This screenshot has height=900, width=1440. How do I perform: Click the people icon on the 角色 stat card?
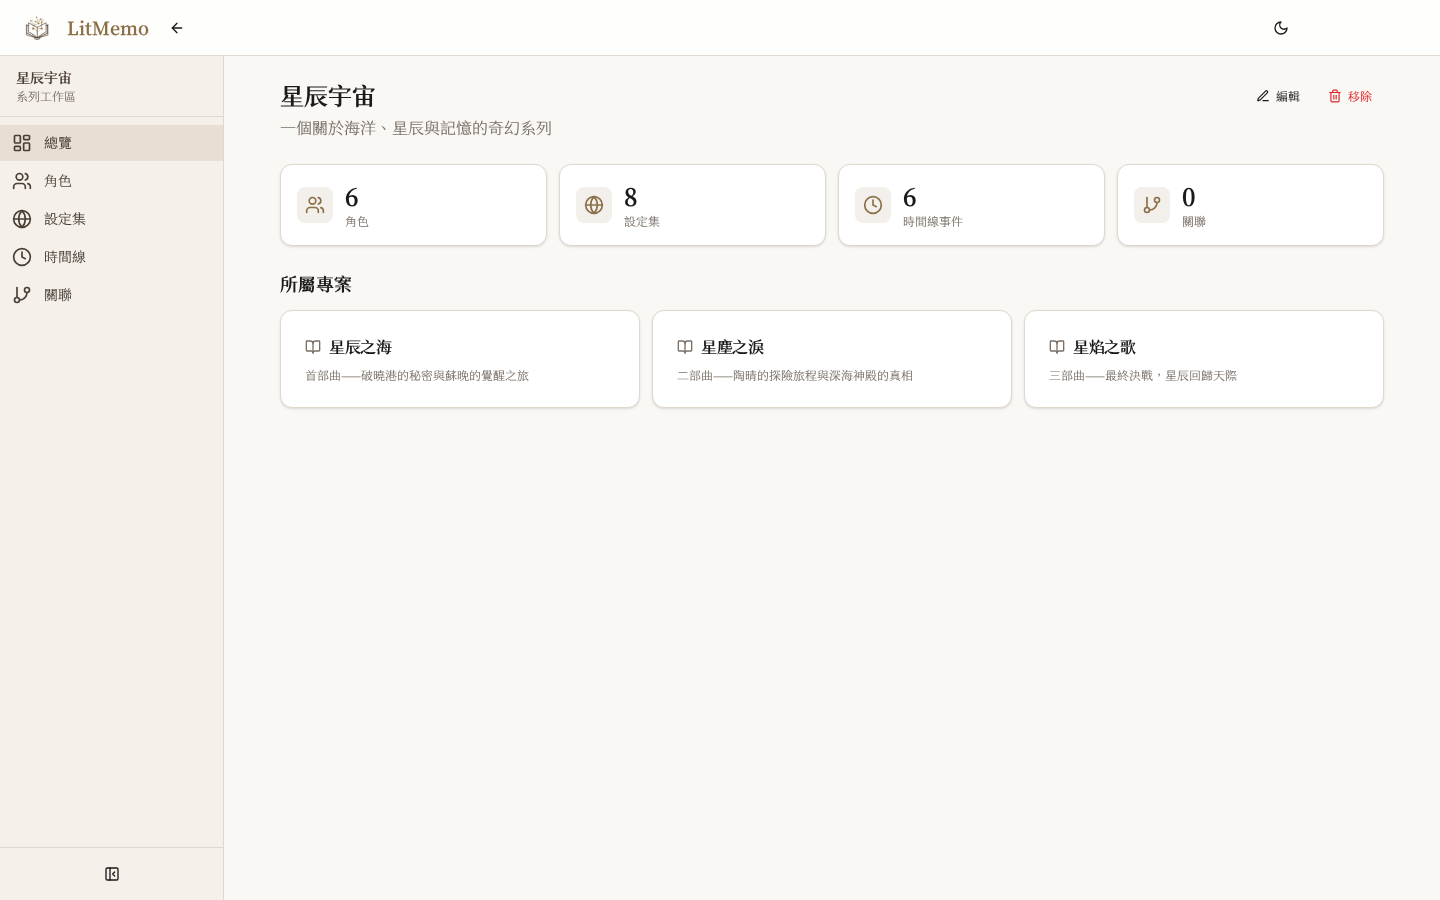point(315,205)
